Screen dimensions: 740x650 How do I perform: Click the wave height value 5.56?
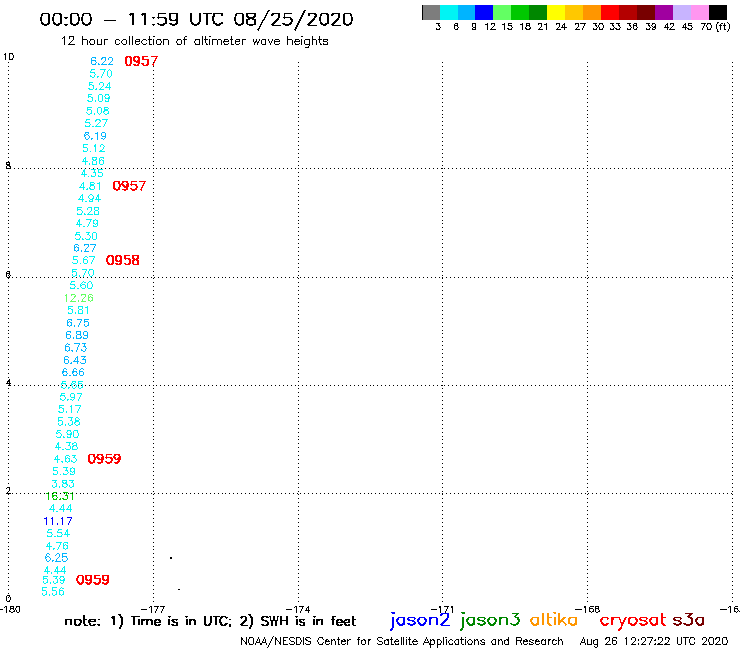tap(53, 592)
